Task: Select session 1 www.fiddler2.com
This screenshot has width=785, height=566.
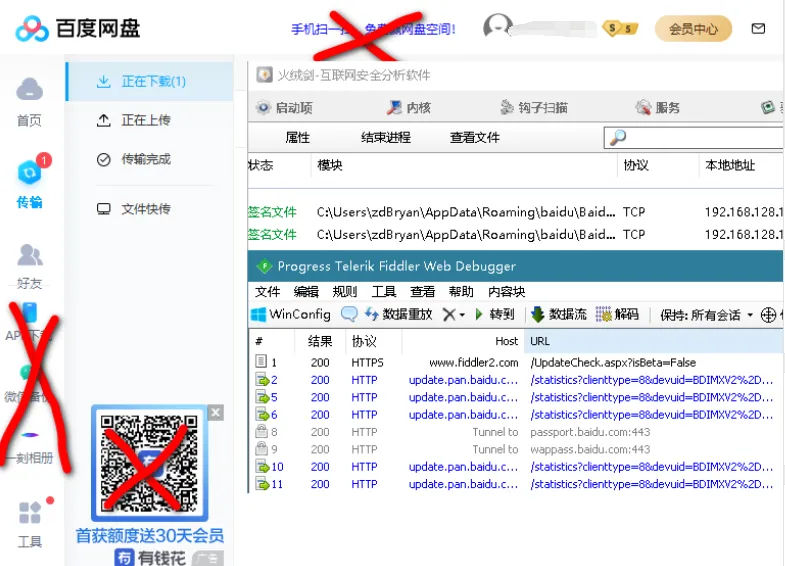Action: (516, 362)
